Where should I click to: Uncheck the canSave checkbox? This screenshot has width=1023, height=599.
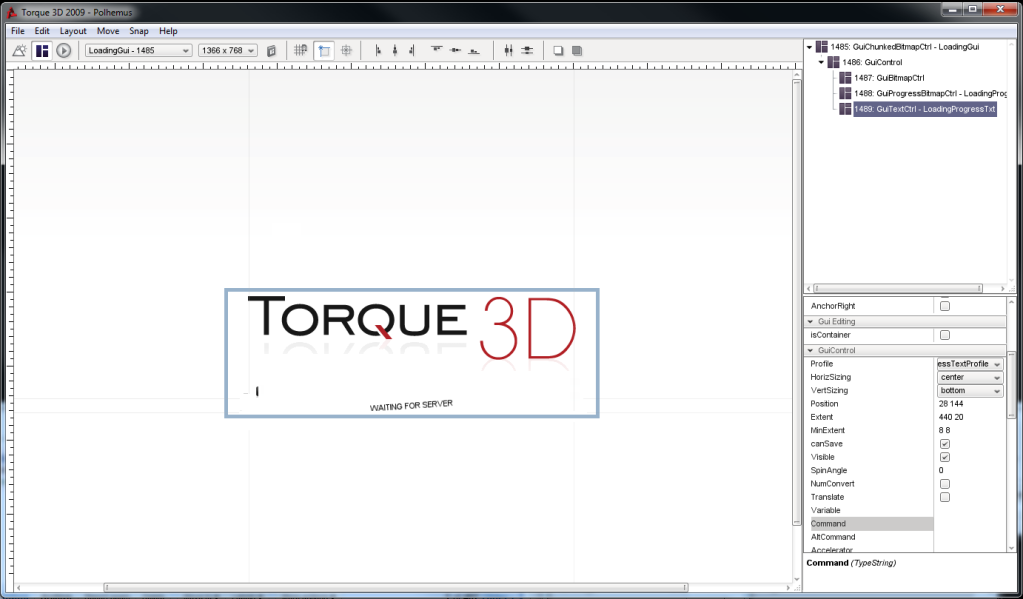pyautogui.click(x=945, y=443)
